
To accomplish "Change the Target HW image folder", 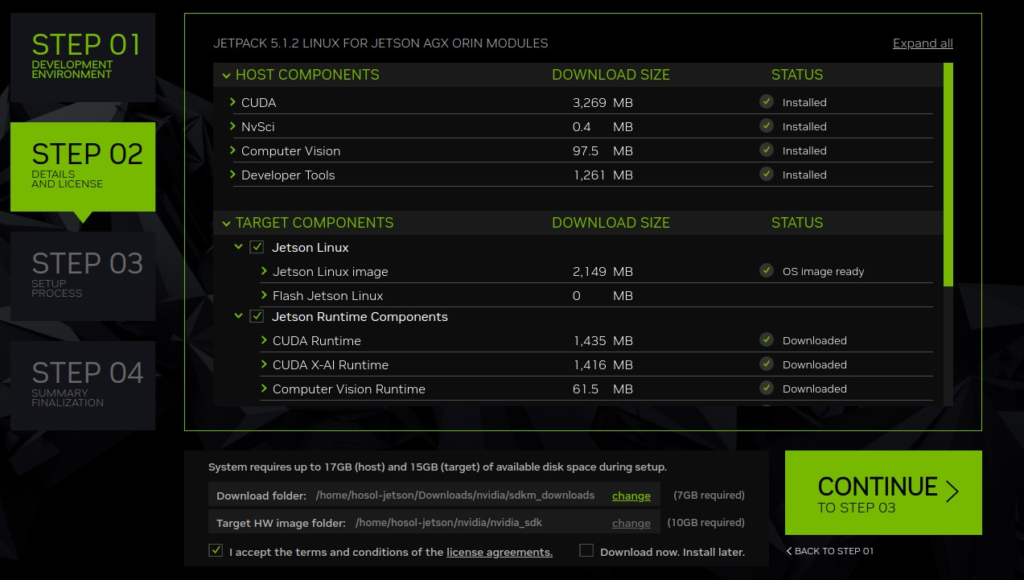I will 631,523.
